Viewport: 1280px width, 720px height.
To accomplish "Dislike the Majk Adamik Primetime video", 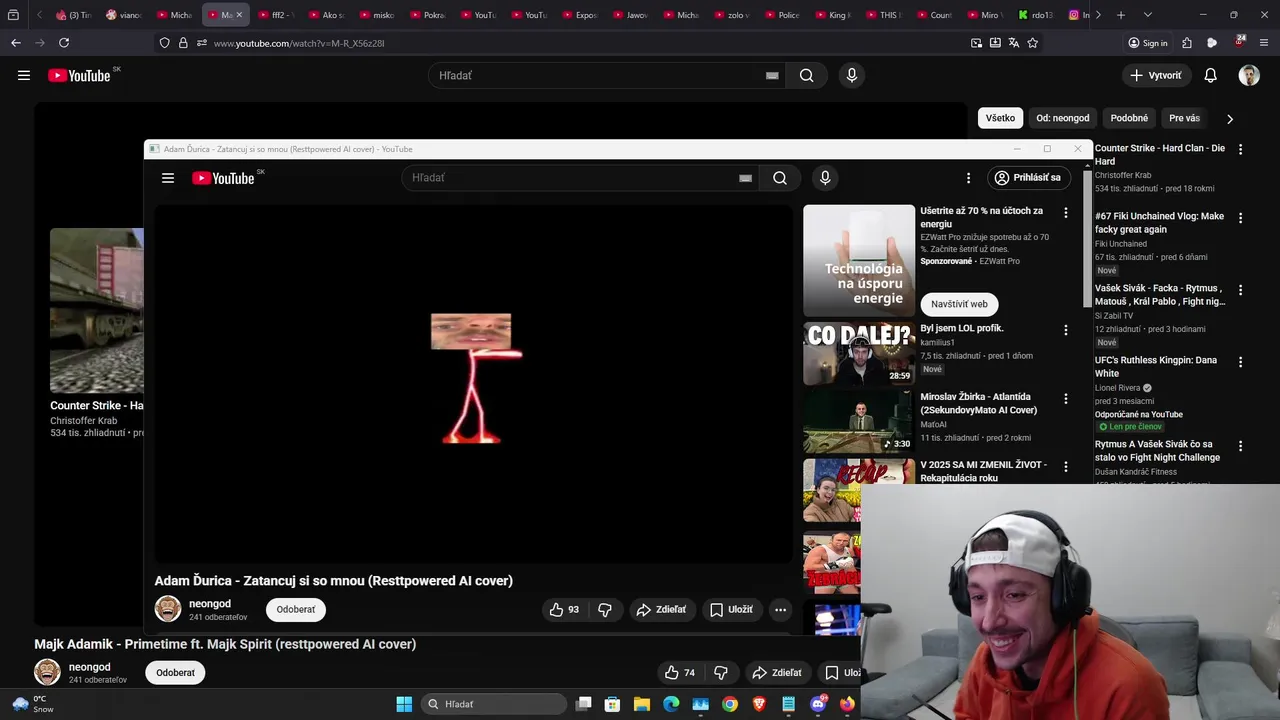I will point(721,673).
